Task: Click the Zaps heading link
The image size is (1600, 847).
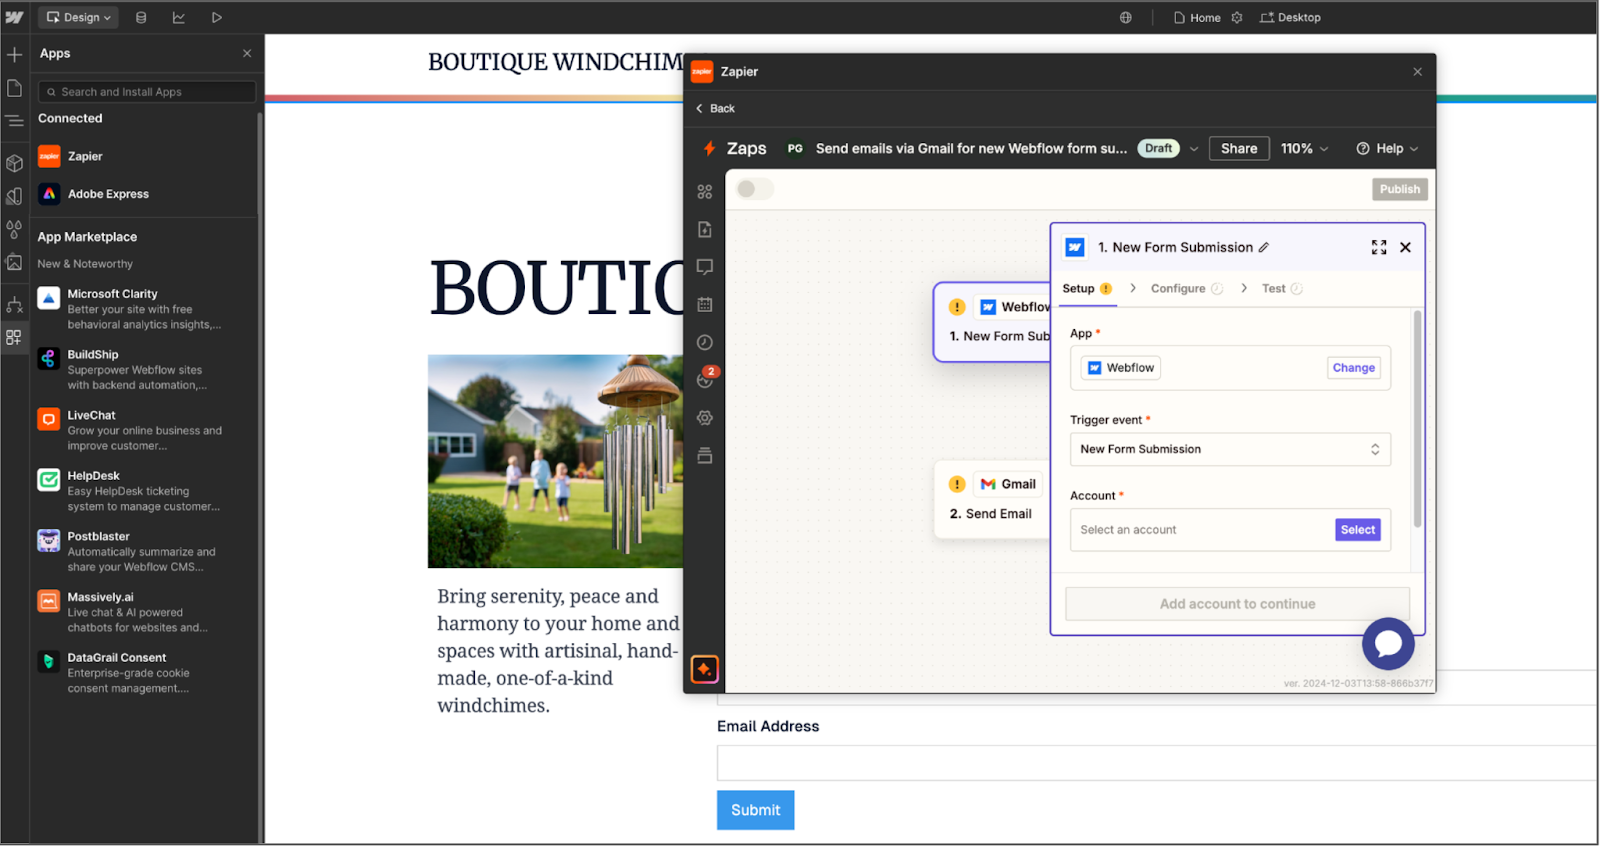Action: tap(746, 148)
